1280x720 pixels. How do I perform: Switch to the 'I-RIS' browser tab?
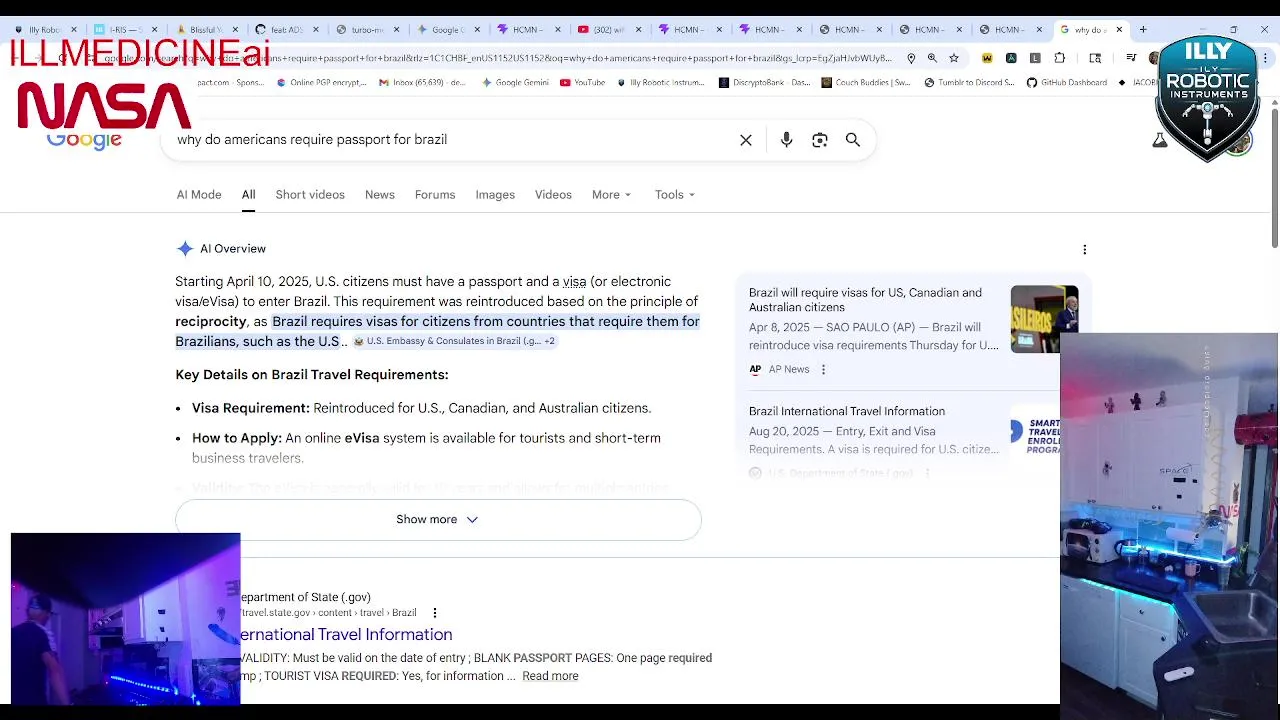(x=124, y=29)
